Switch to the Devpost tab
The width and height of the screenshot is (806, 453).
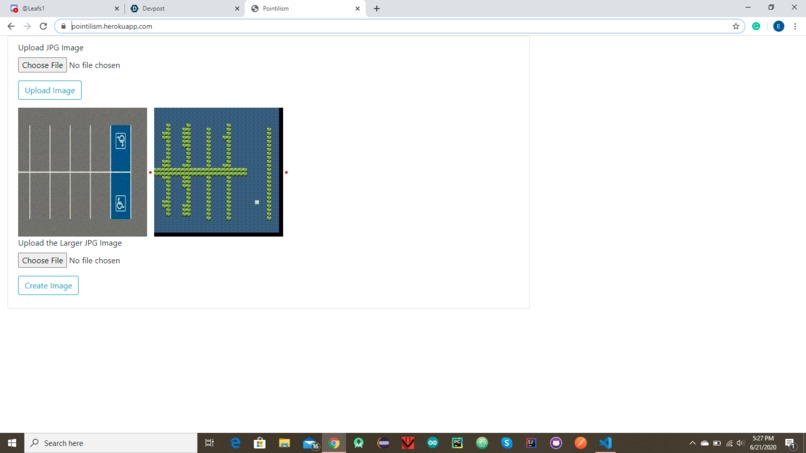coord(182,8)
